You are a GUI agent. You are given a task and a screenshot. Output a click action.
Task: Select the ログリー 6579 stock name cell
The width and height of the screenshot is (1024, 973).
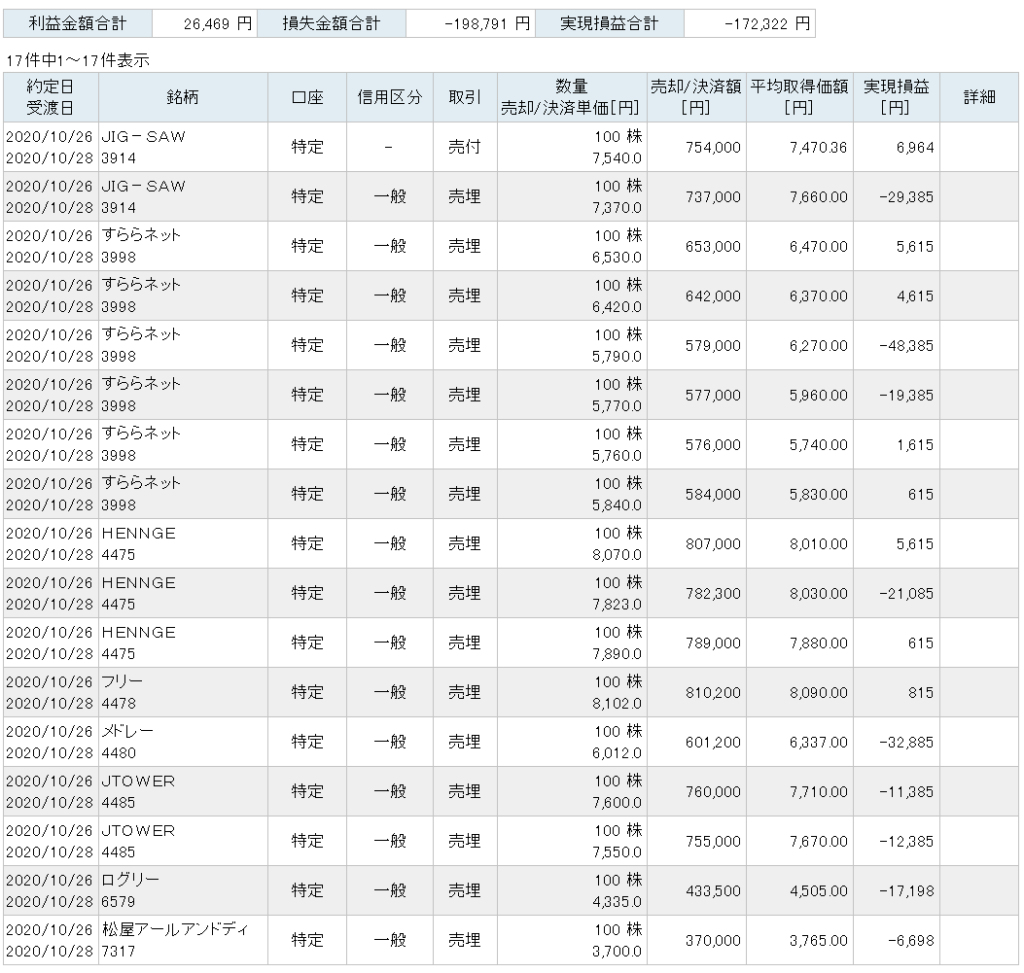(183, 891)
